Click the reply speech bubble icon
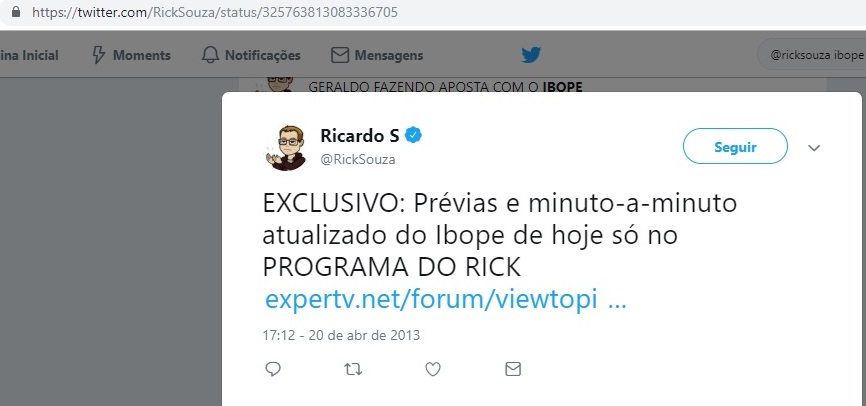 (x=273, y=369)
